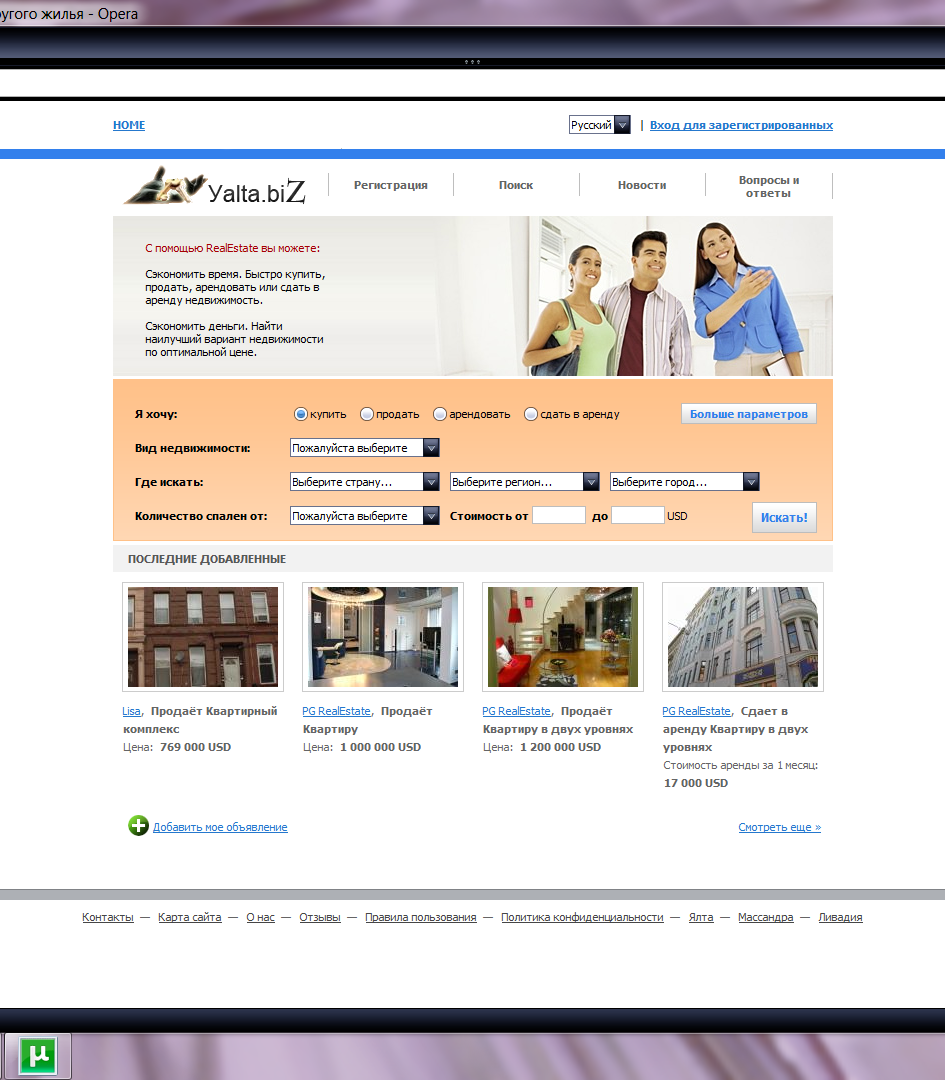The width and height of the screenshot is (945, 1080).
Task: Select the 'продать' radio button
Action: click(x=366, y=414)
